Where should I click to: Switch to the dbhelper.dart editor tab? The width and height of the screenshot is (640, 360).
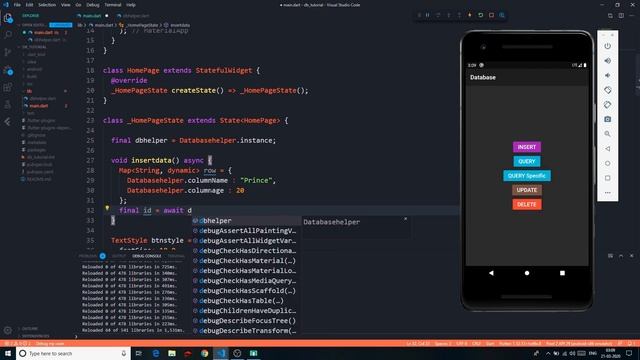(133, 16)
